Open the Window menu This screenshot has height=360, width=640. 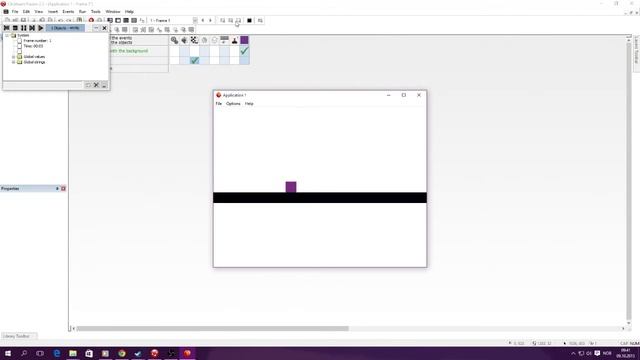pyautogui.click(x=113, y=12)
